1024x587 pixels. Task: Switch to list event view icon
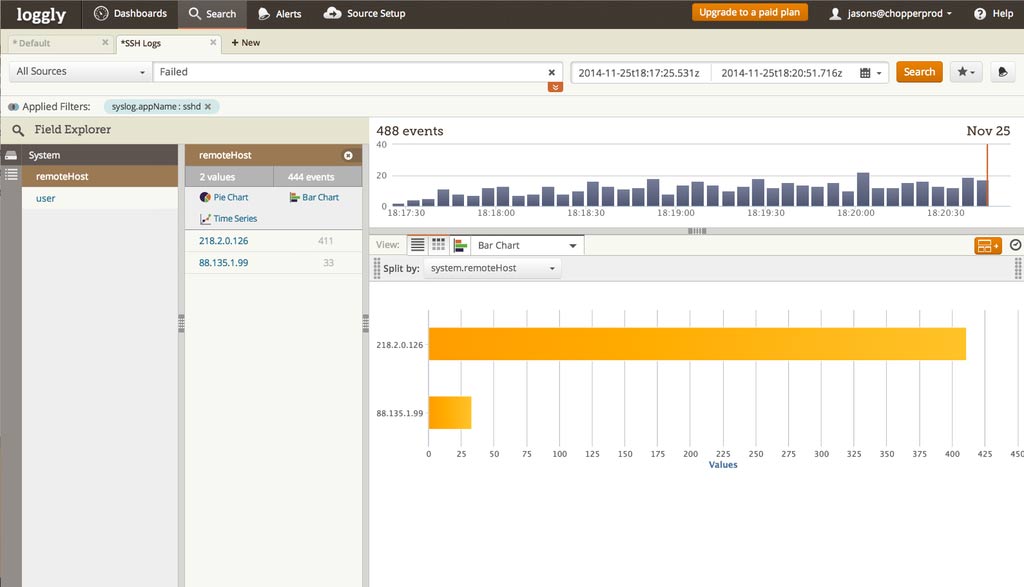click(417, 245)
